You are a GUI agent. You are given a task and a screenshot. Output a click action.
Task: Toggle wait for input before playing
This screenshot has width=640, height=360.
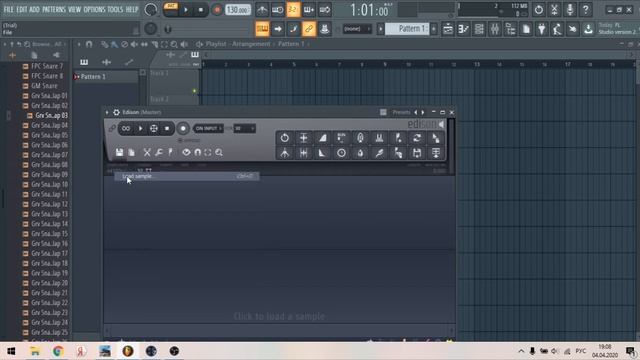pyautogui.click(x=278, y=10)
